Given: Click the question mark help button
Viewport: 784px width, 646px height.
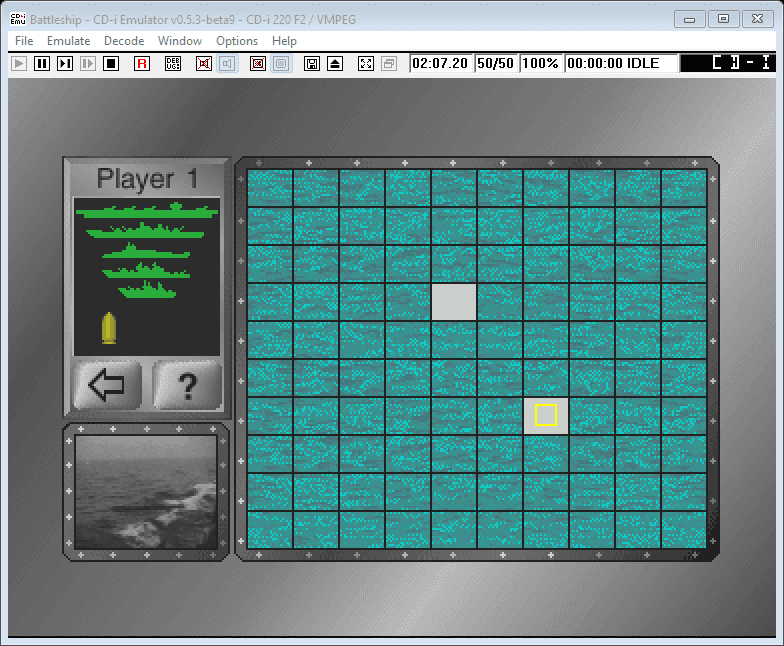Looking at the screenshot, I should coord(187,385).
